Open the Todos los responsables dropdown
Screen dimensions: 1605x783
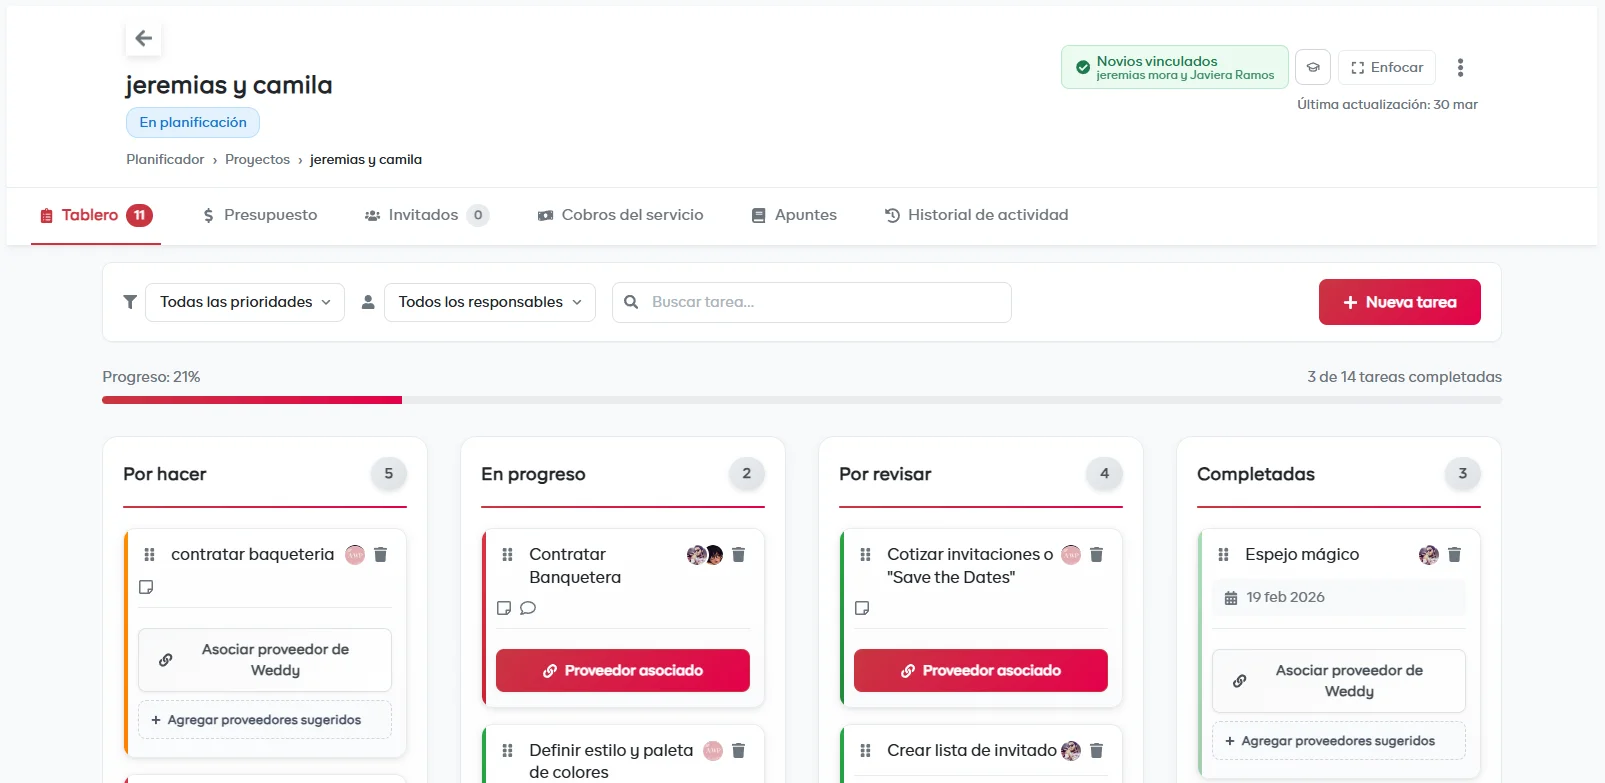click(490, 302)
